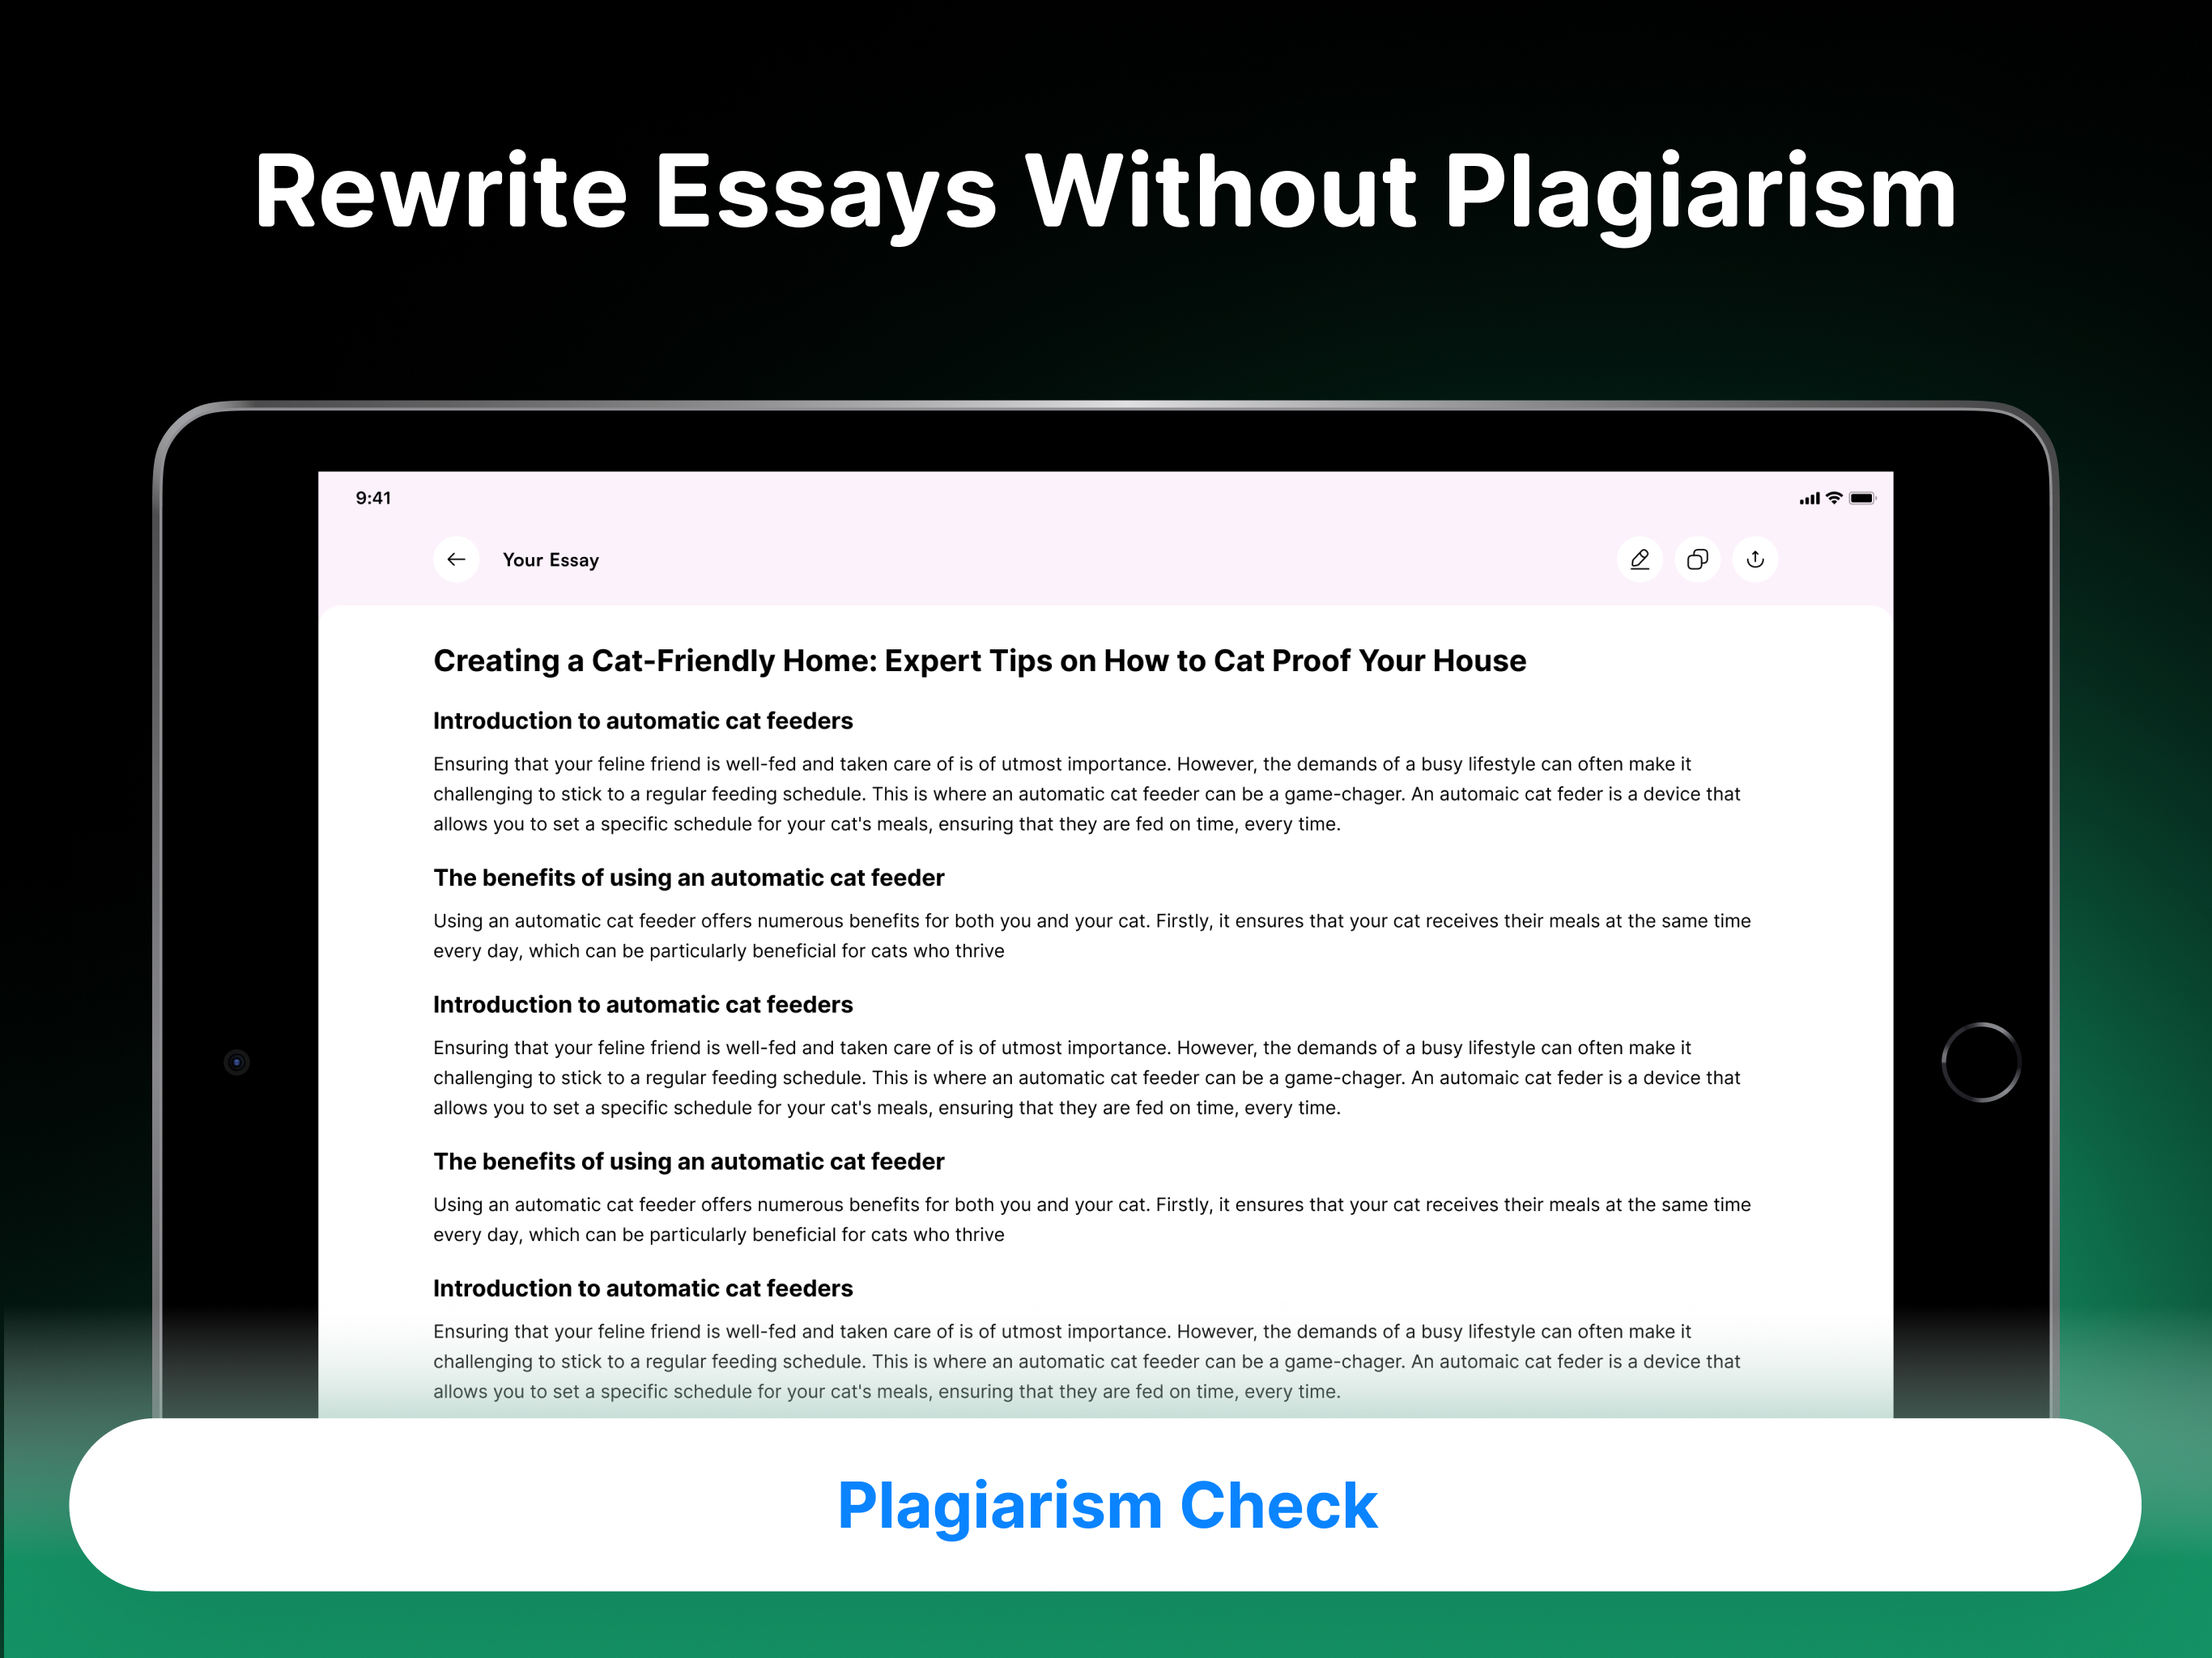Screen dimensions: 2212x1658
Task: Tap the back arrow button
Action: [x=456, y=559]
